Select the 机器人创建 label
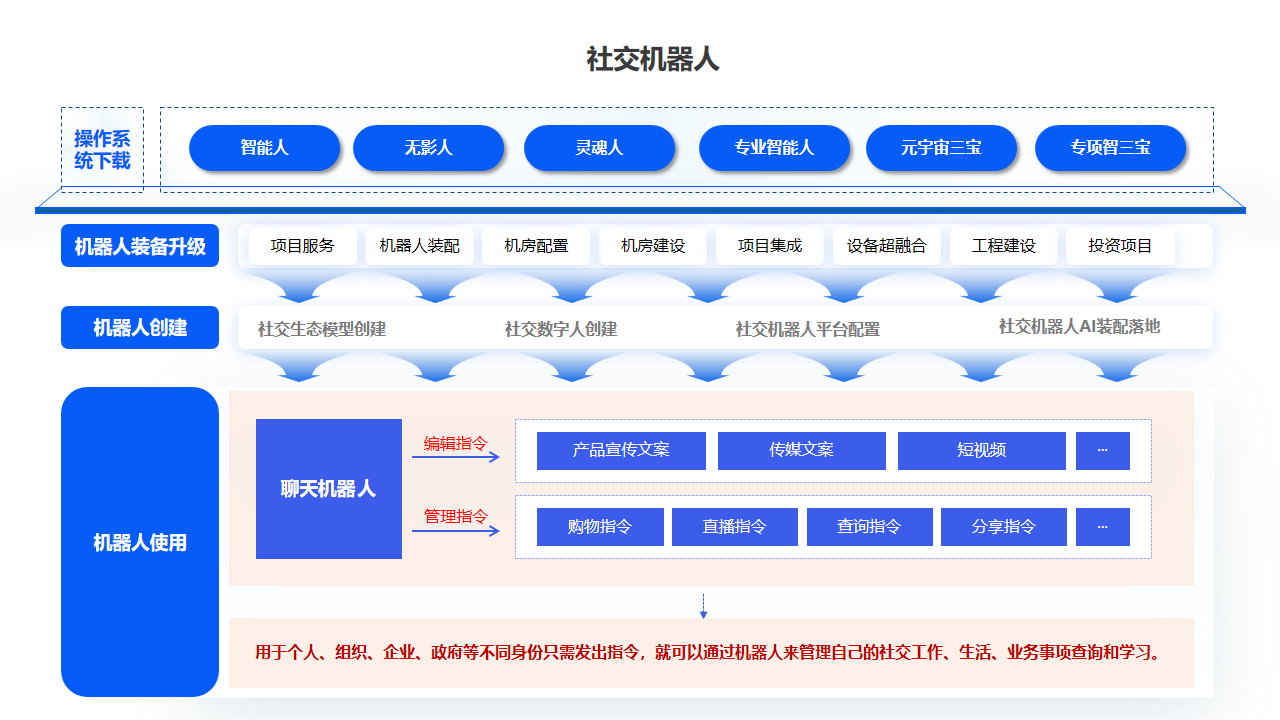Image resolution: width=1280 pixels, height=720 pixels. click(140, 328)
